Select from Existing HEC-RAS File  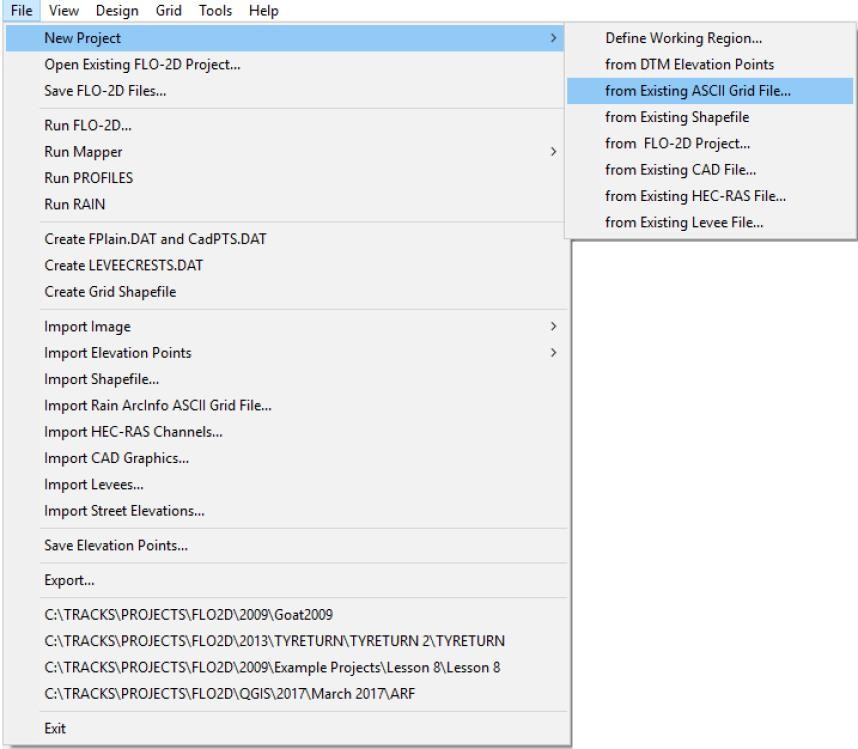[x=695, y=196]
